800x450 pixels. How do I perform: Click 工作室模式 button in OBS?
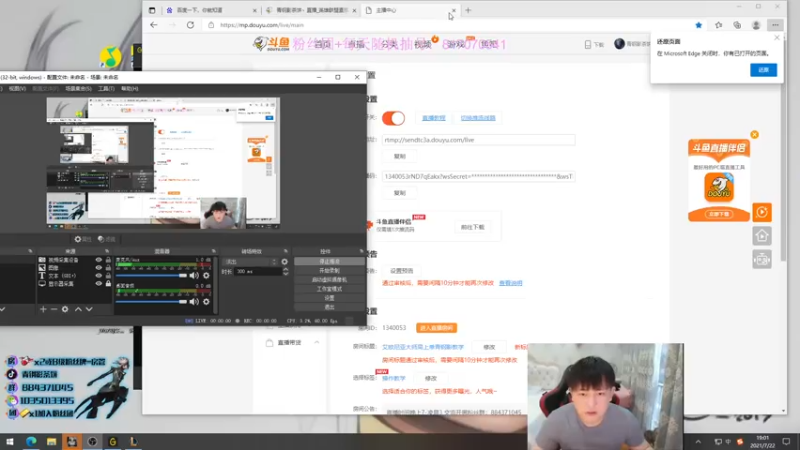point(330,289)
